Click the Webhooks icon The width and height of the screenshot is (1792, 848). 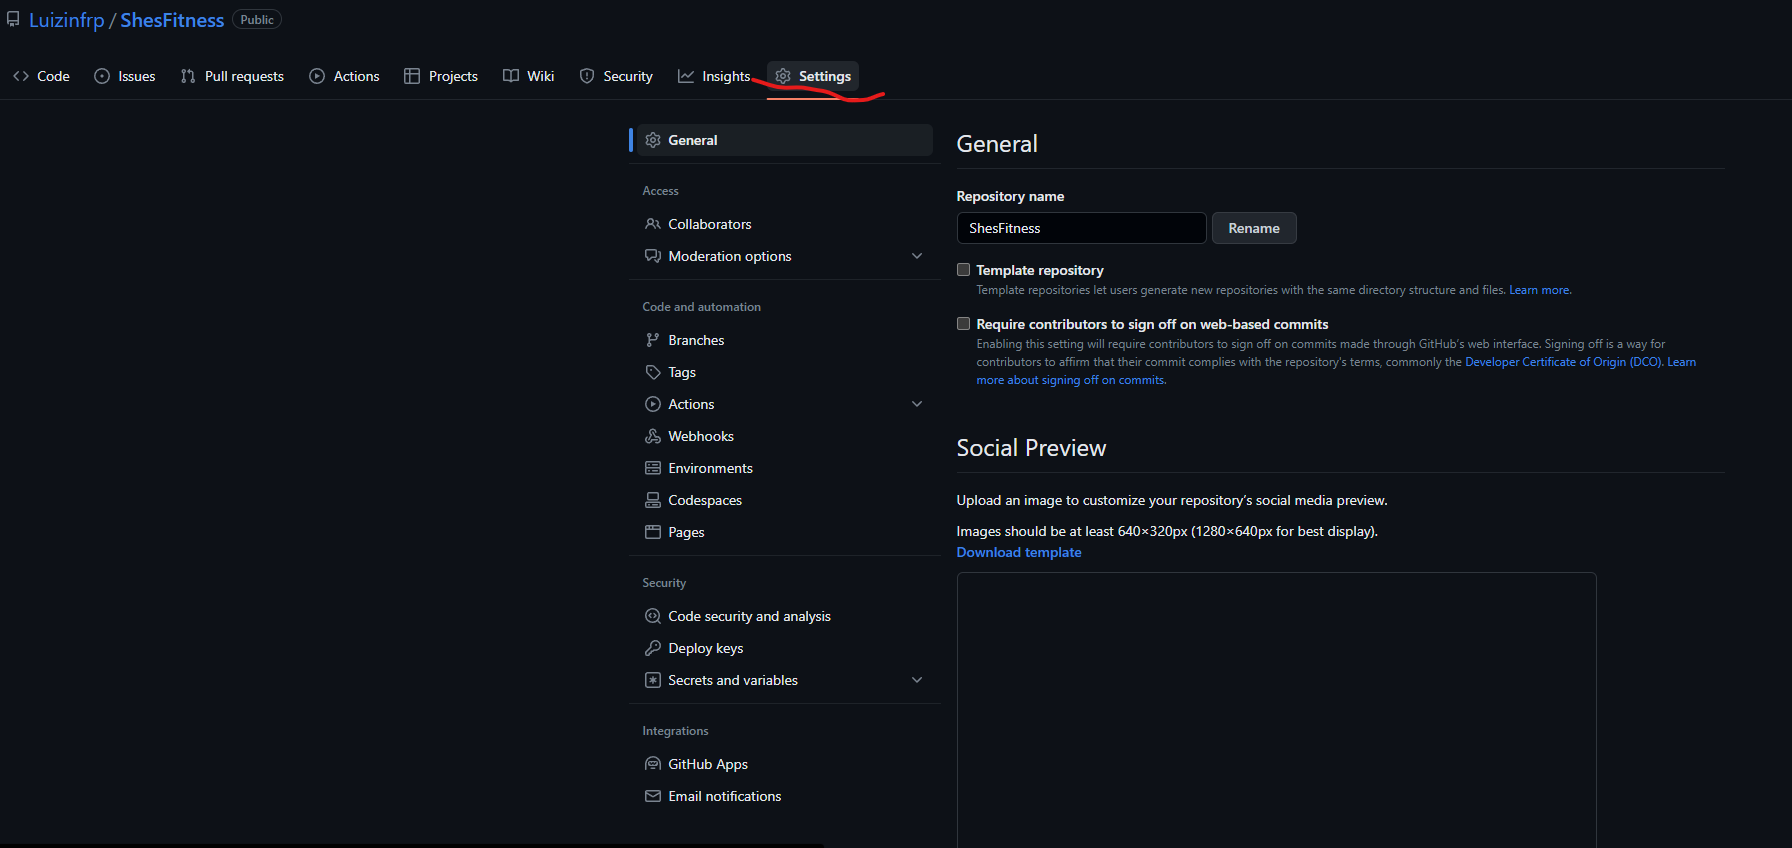[x=653, y=436]
